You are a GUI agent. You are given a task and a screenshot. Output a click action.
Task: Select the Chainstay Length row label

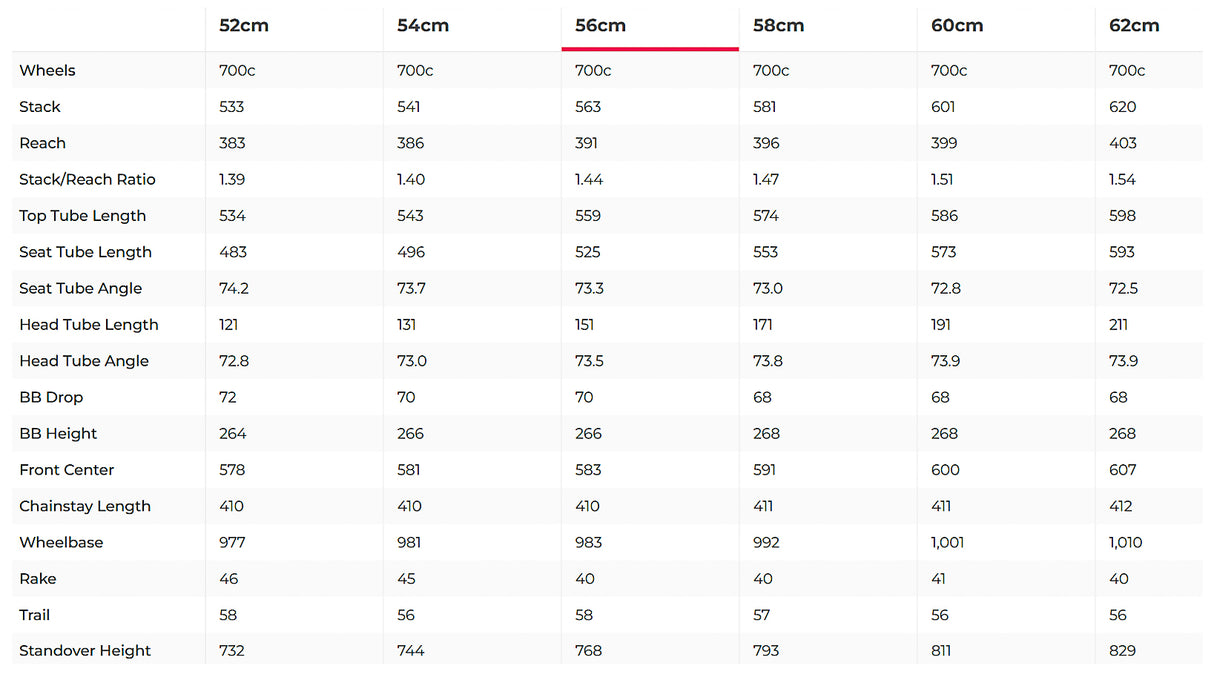84,507
